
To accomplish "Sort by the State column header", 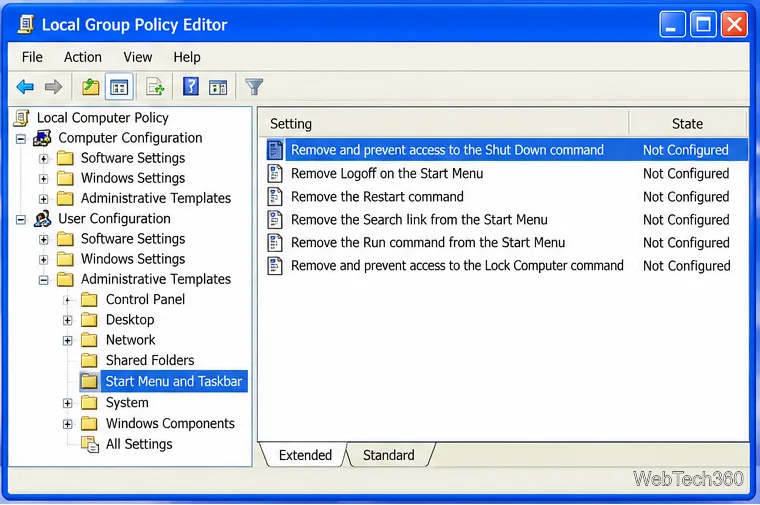I will [x=687, y=124].
